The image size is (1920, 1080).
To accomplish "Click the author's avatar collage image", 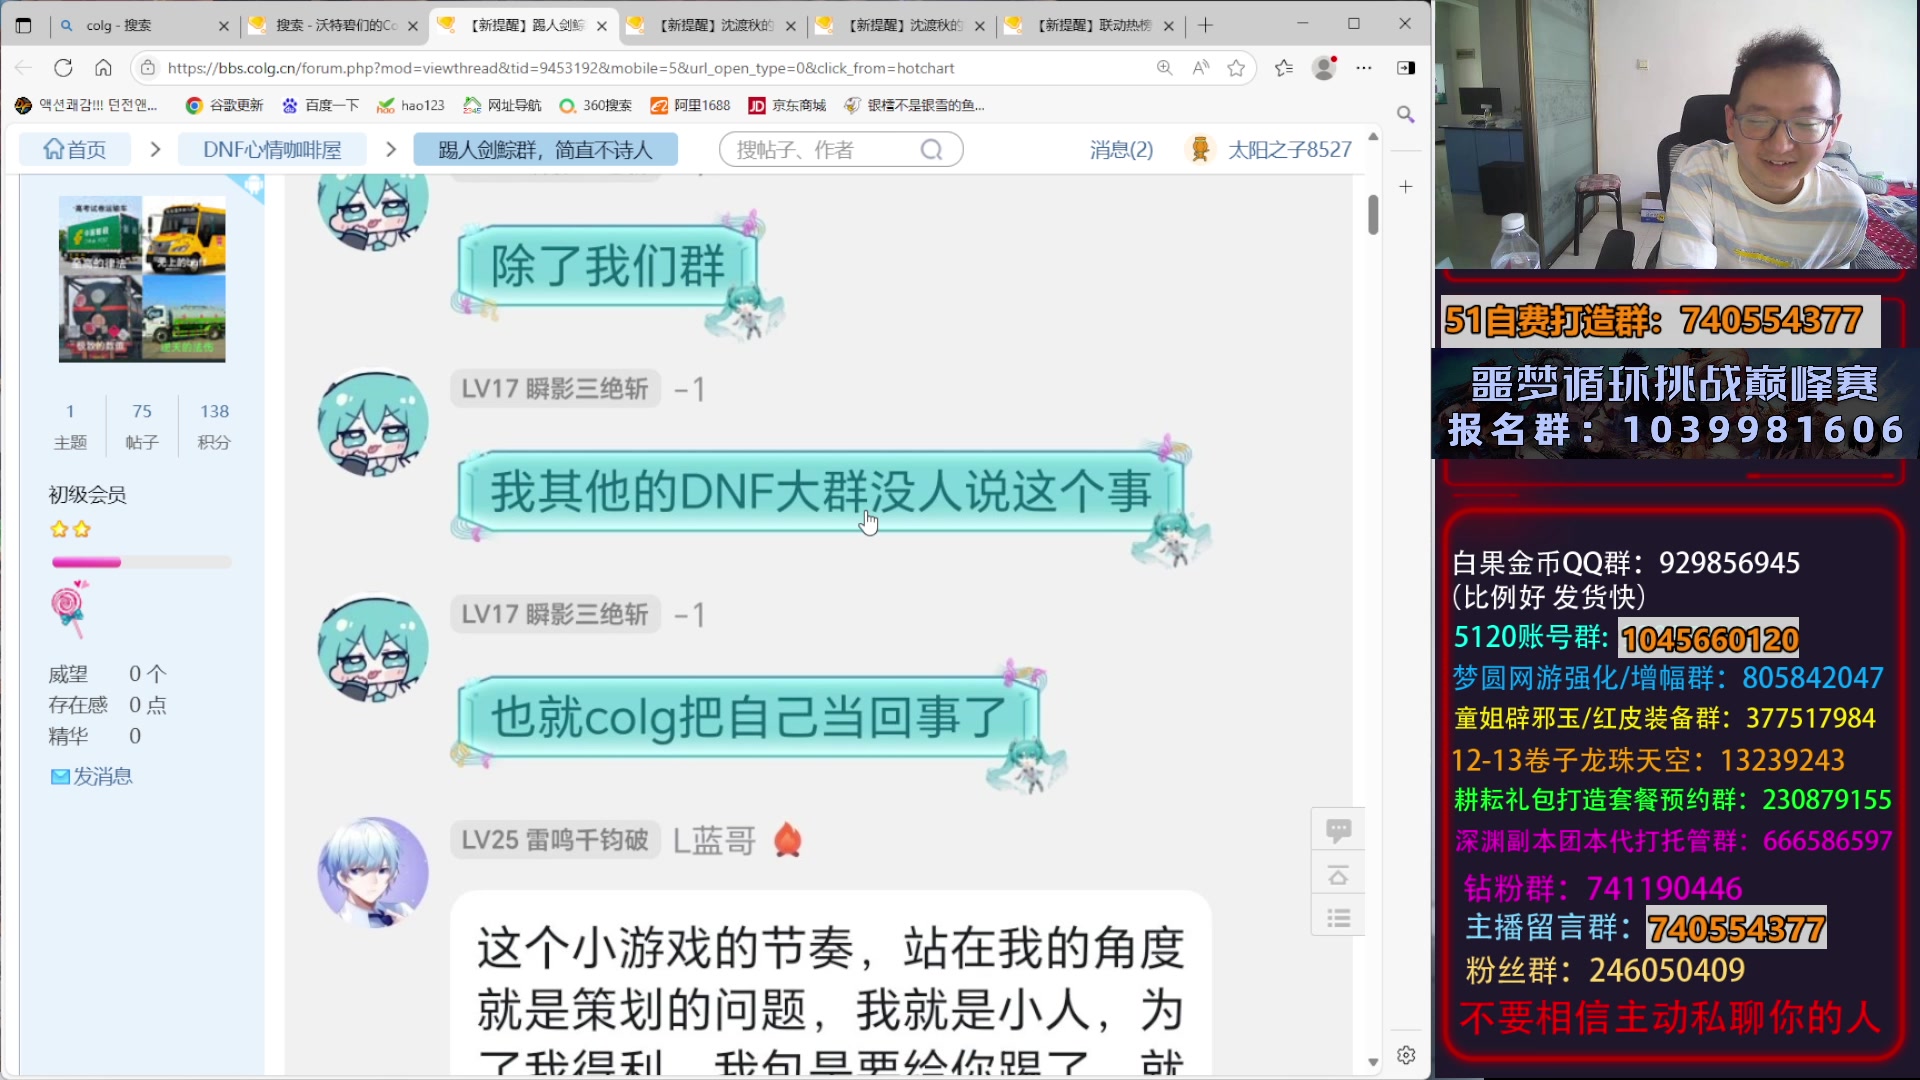I will (142, 279).
